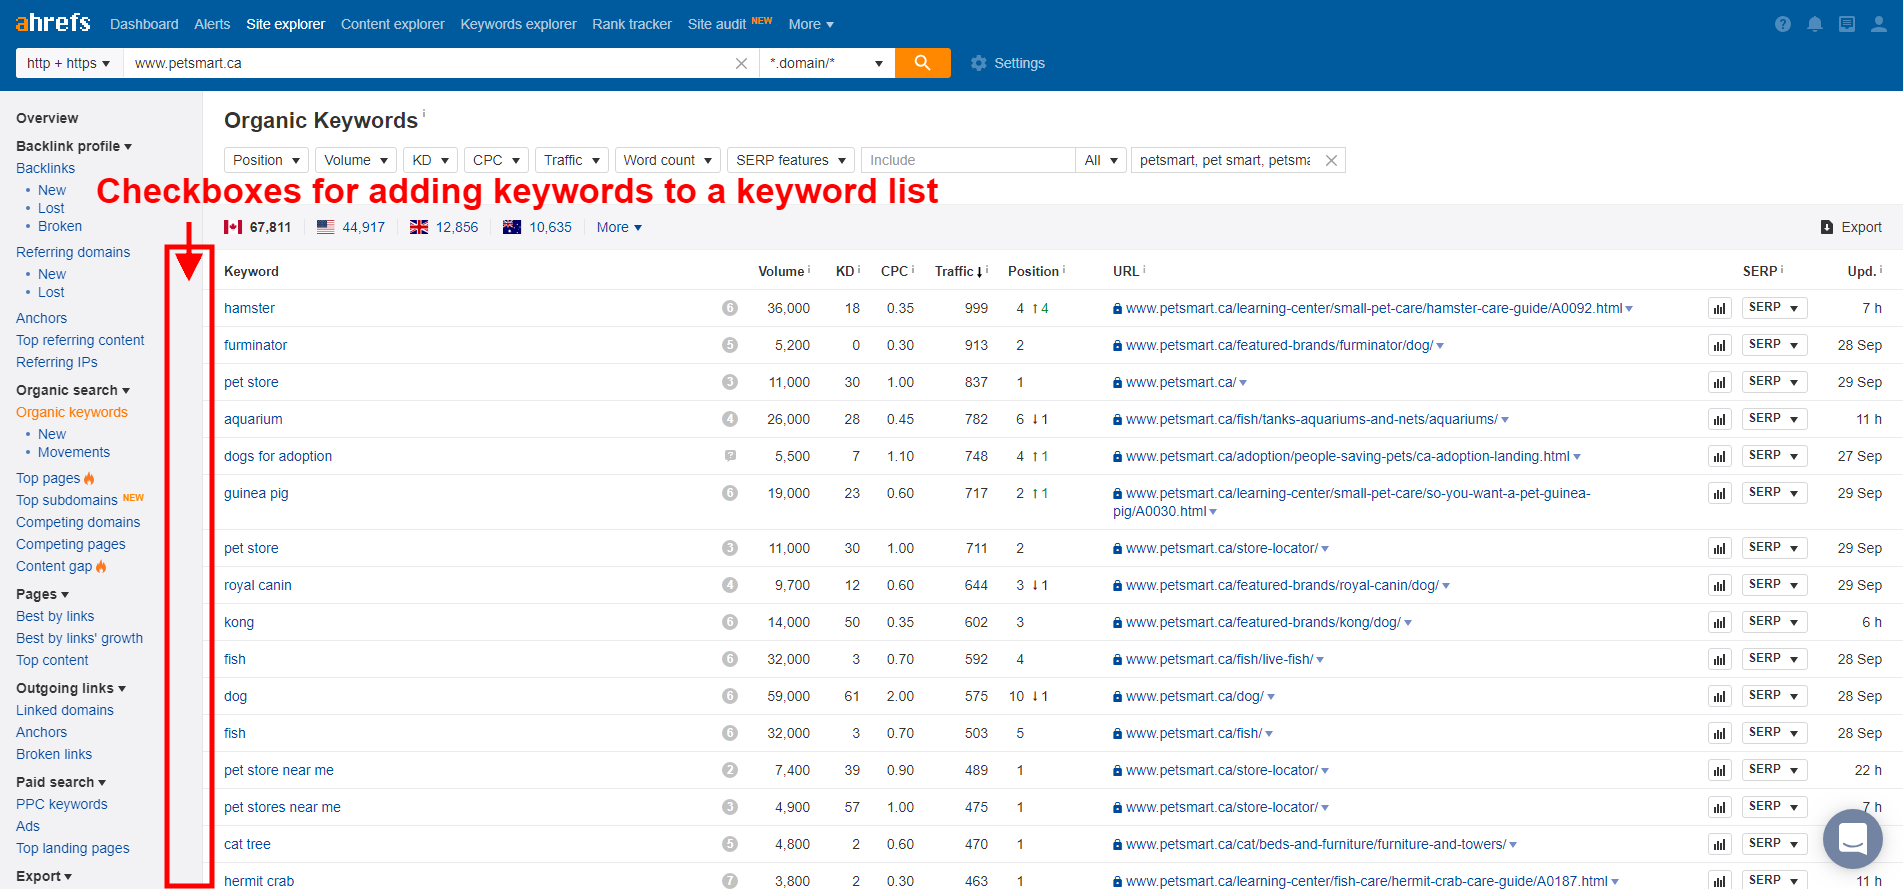
Task: Click the furminator keyword link
Action: 255,345
